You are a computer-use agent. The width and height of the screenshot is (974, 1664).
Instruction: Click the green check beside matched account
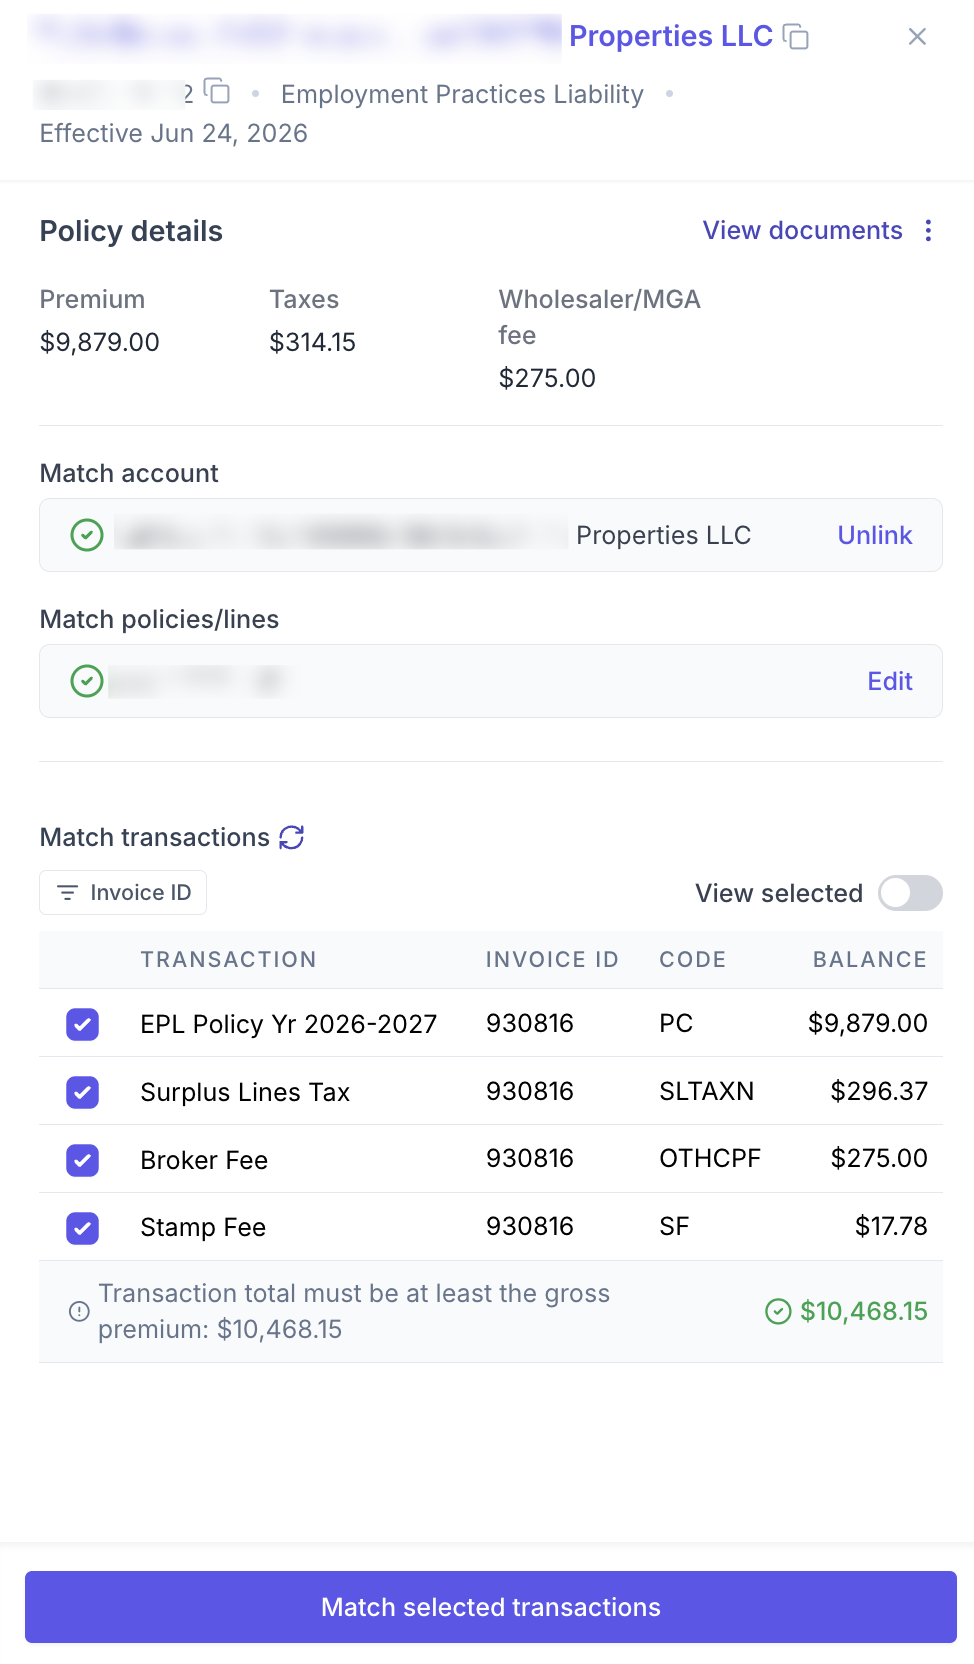[87, 535]
